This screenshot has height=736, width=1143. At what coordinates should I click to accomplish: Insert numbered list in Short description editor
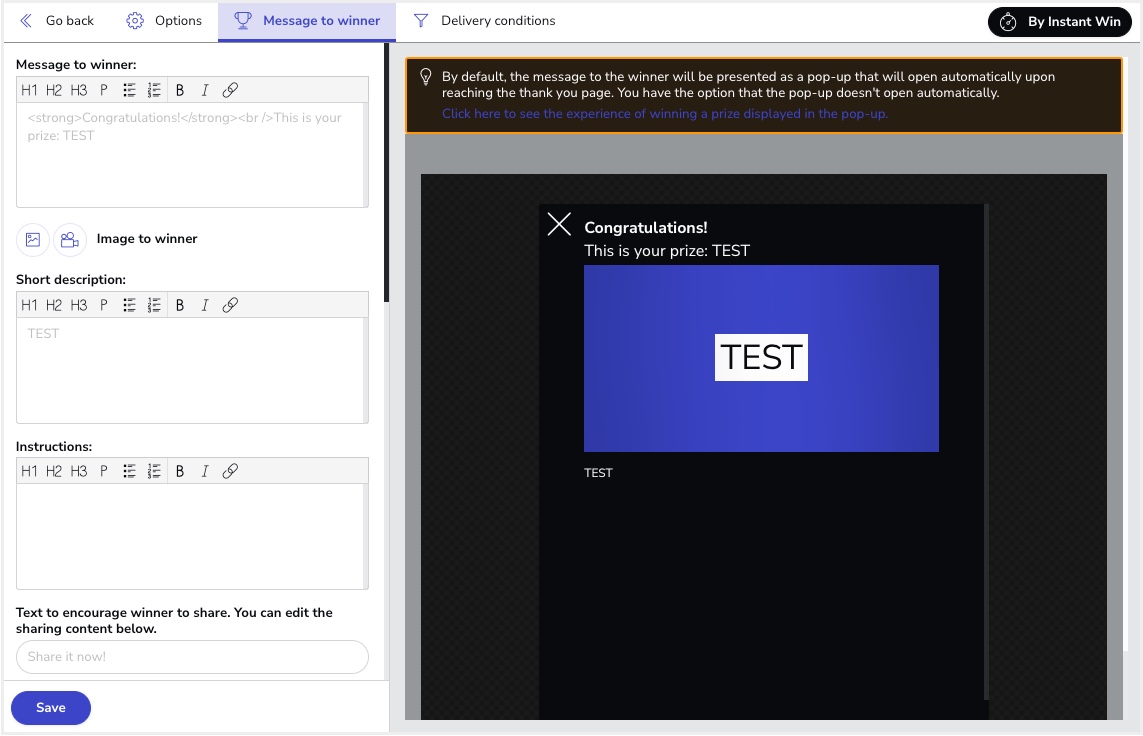pyautogui.click(x=154, y=305)
